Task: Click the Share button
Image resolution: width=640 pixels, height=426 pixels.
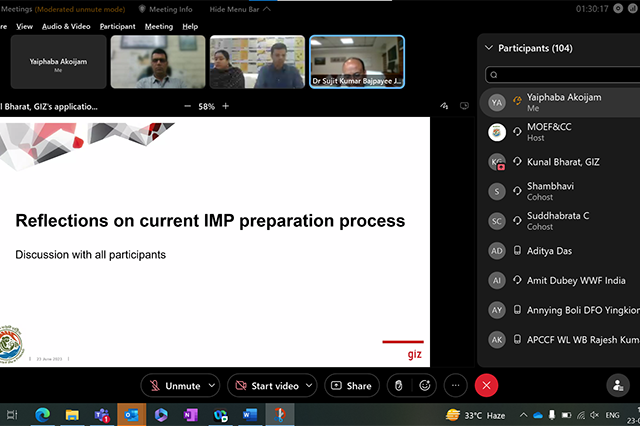Action: coord(351,385)
